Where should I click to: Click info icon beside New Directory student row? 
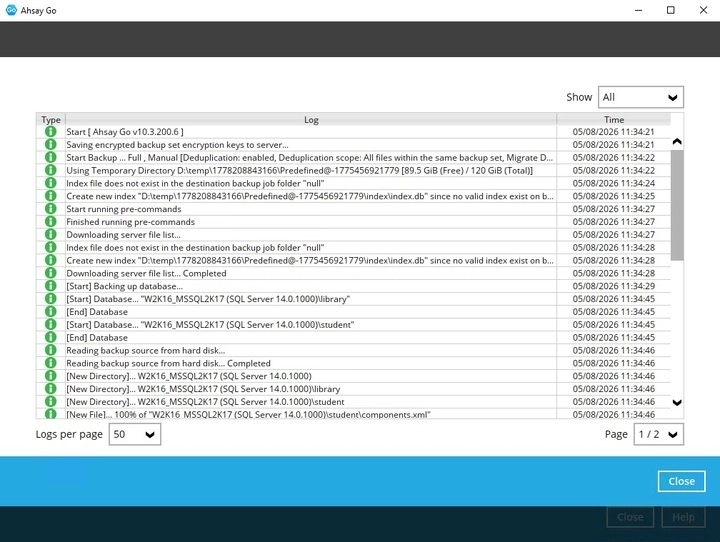point(51,402)
